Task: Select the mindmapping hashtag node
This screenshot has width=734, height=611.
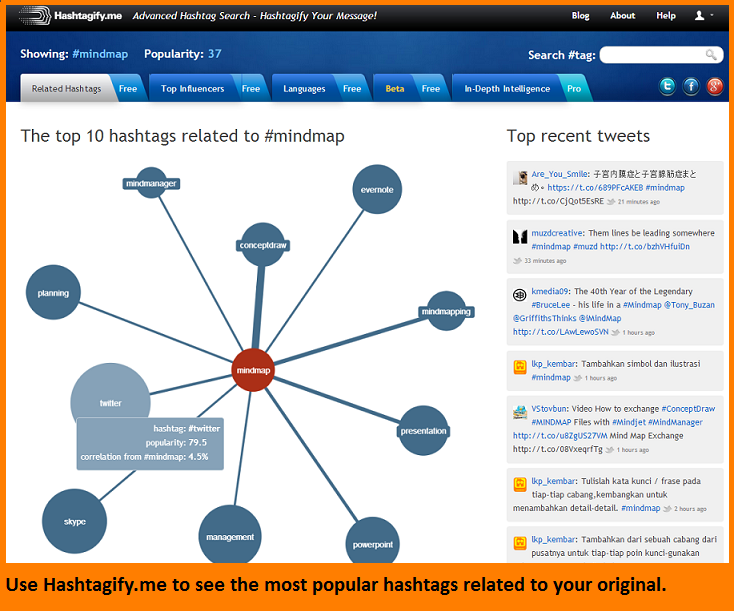Action: [x=446, y=311]
